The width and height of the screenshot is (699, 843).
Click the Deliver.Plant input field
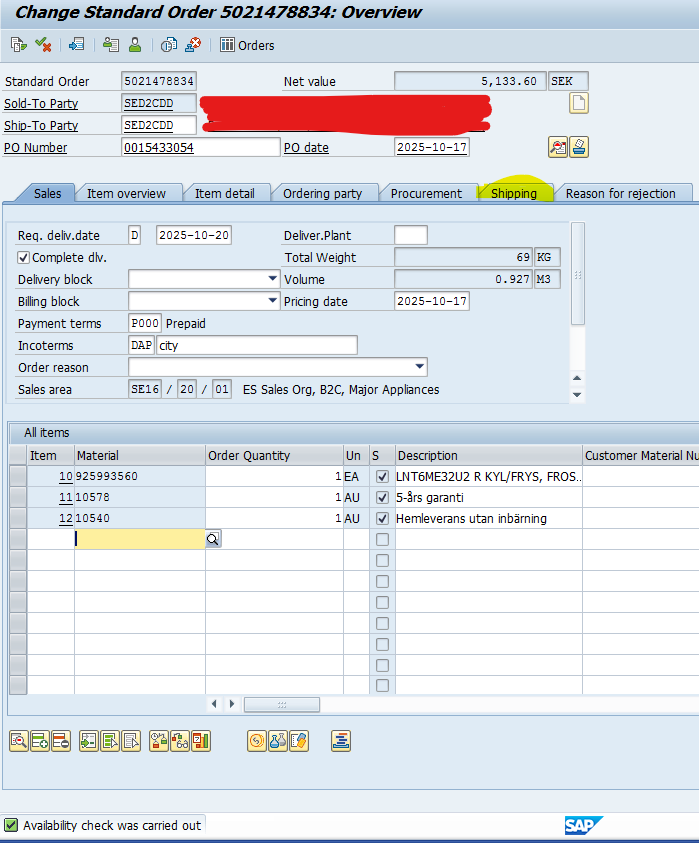point(411,235)
